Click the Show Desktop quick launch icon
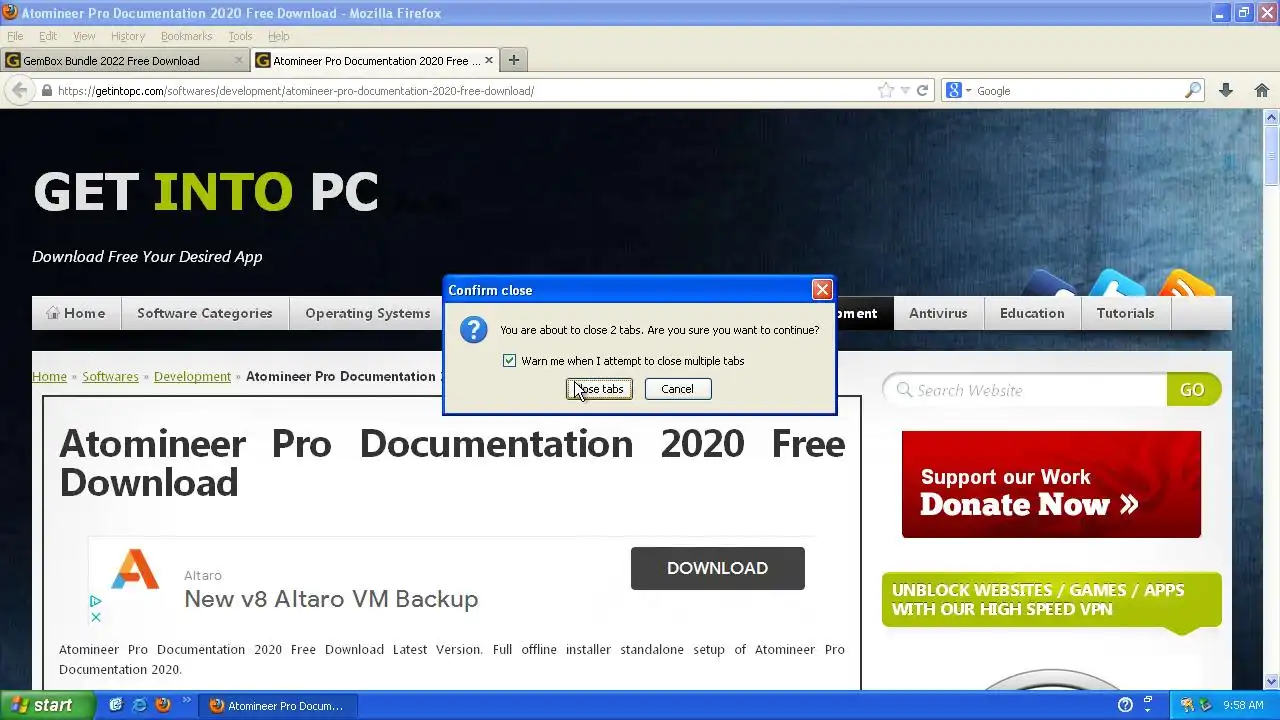The image size is (1280, 720). (116, 705)
